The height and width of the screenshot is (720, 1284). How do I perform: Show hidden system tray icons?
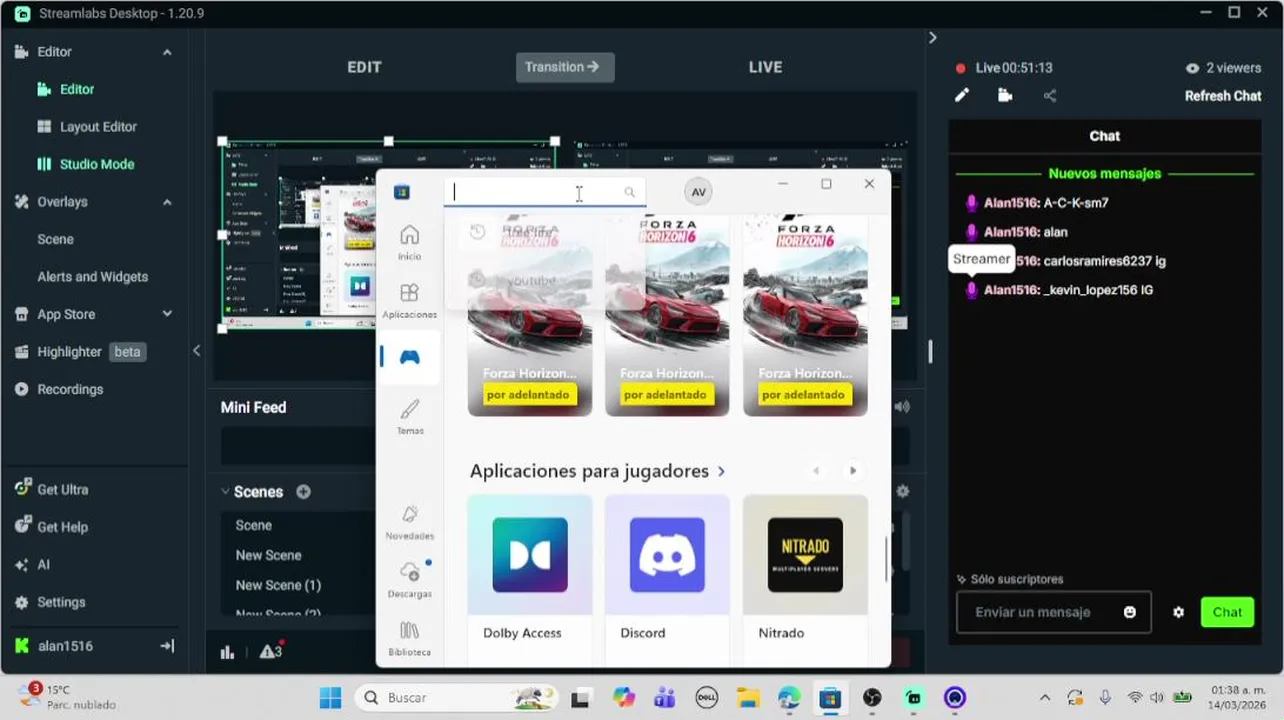[x=1045, y=697]
